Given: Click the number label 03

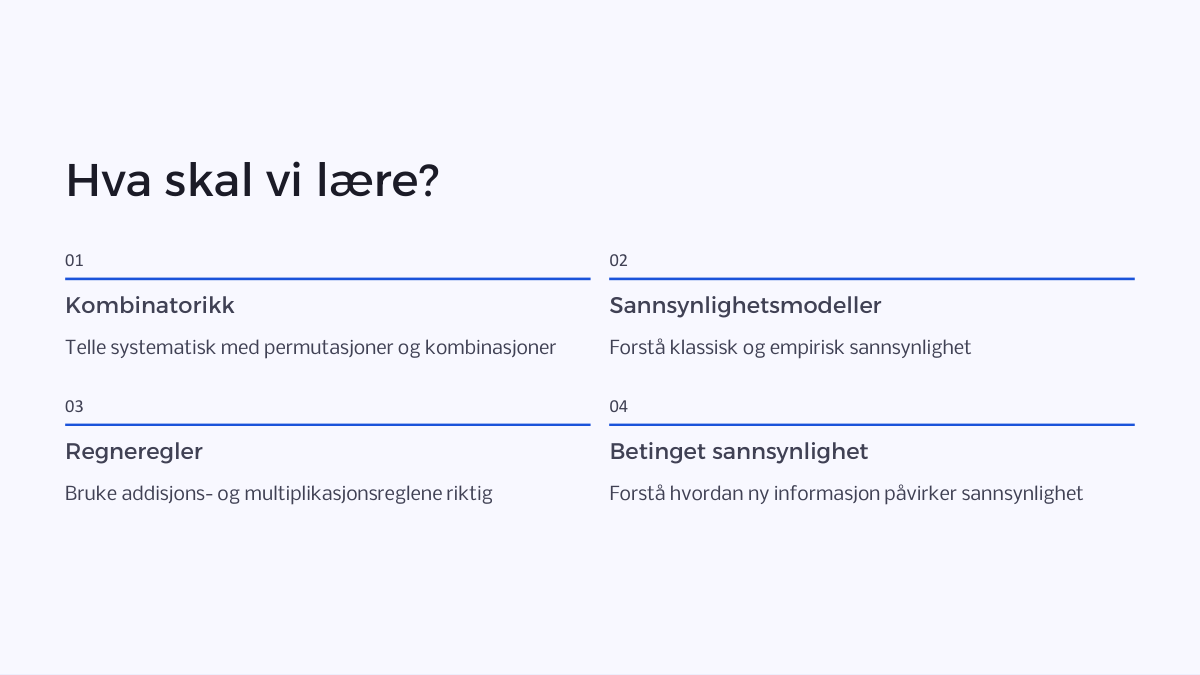Looking at the screenshot, I should click(74, 406).
